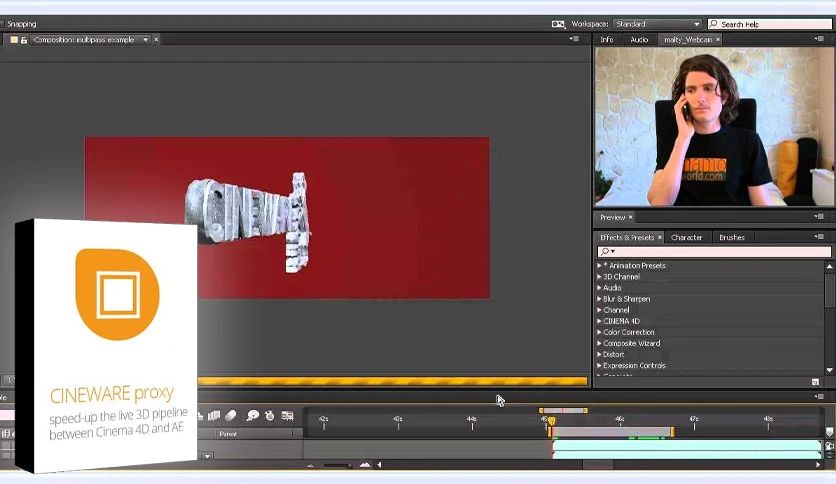Open the Composition panel options menu

[x=574, y=39]
